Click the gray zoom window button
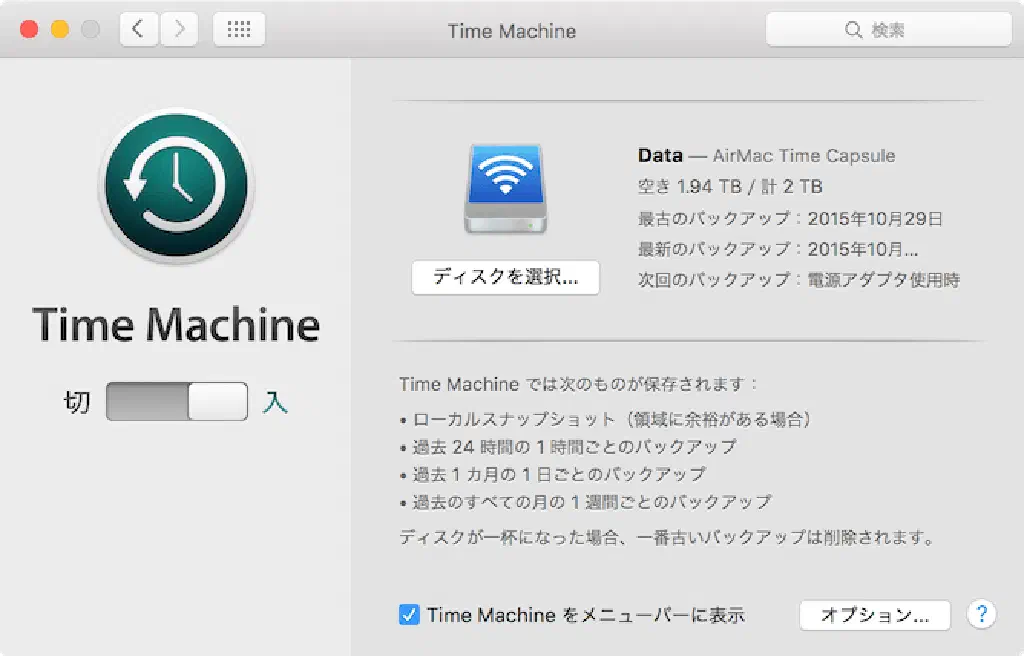 point(90,30)
